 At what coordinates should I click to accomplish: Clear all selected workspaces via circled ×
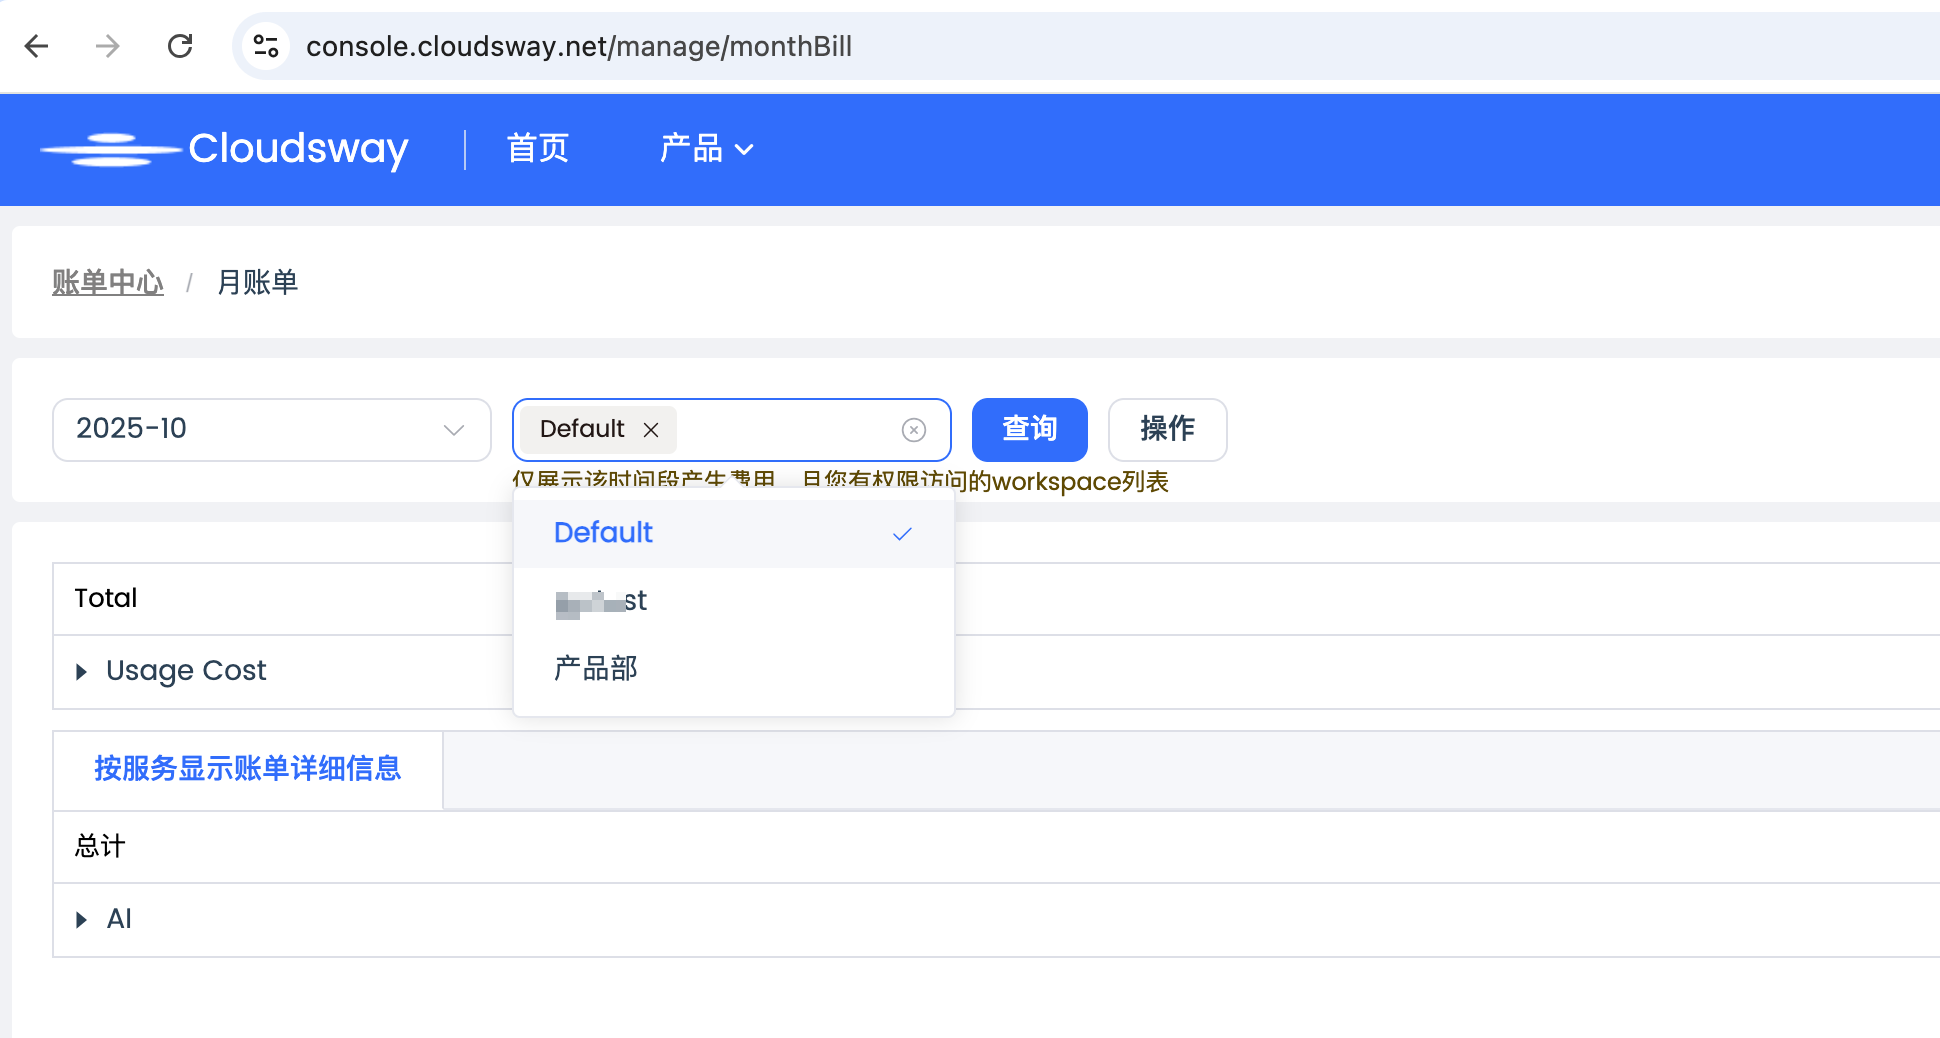pyautogui.click(x=913, y=429)
